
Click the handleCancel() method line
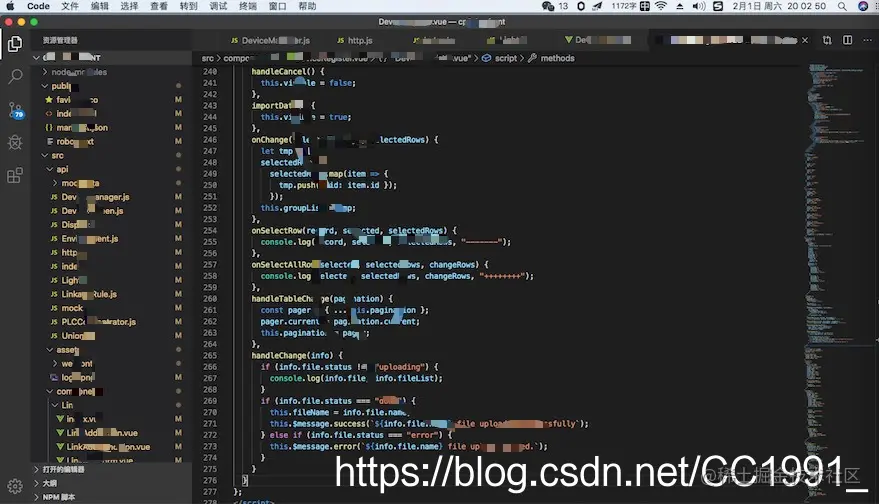[x=288, y=72]
